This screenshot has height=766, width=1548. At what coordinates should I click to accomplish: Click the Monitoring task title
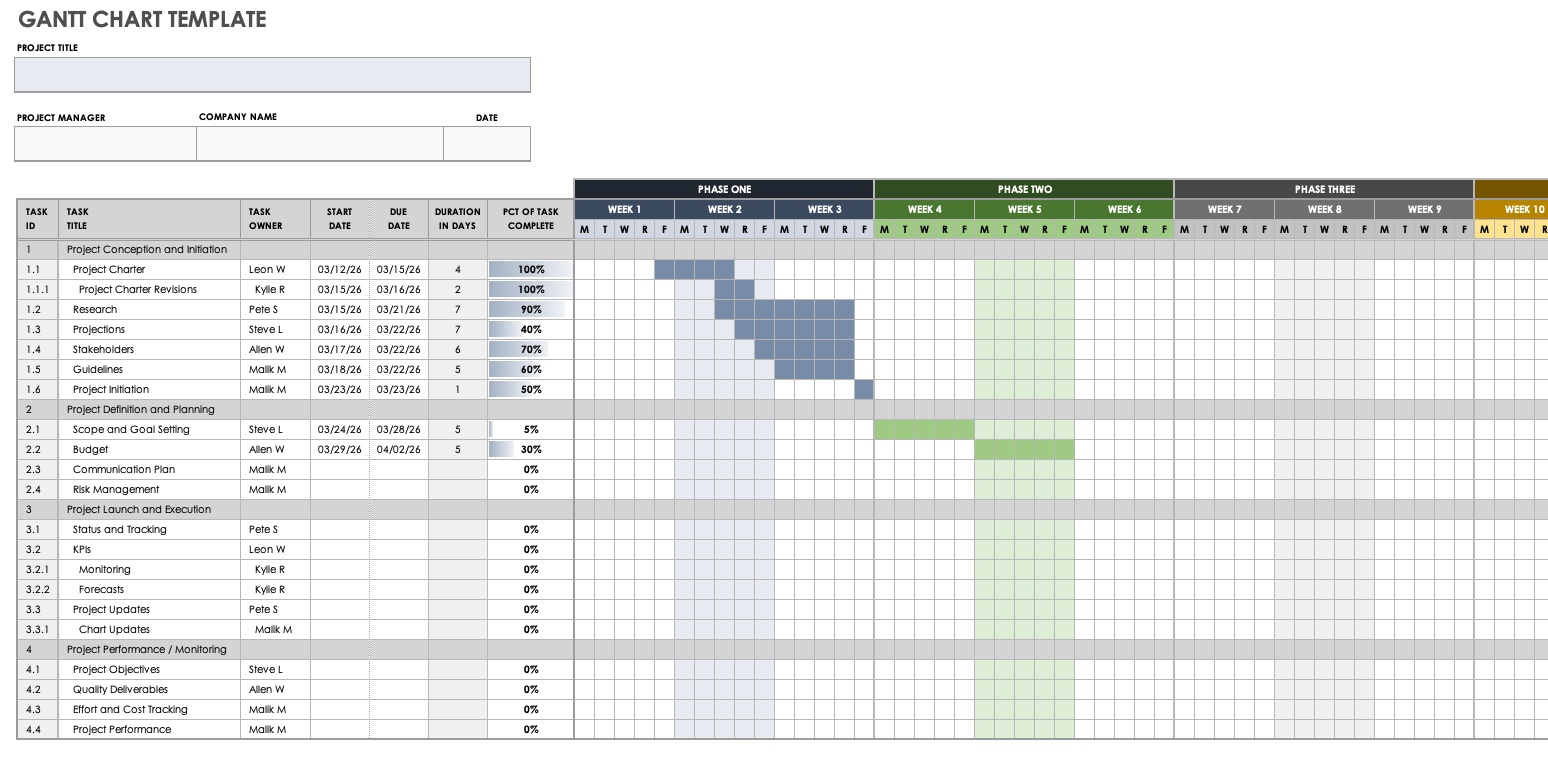click(105, 569)
